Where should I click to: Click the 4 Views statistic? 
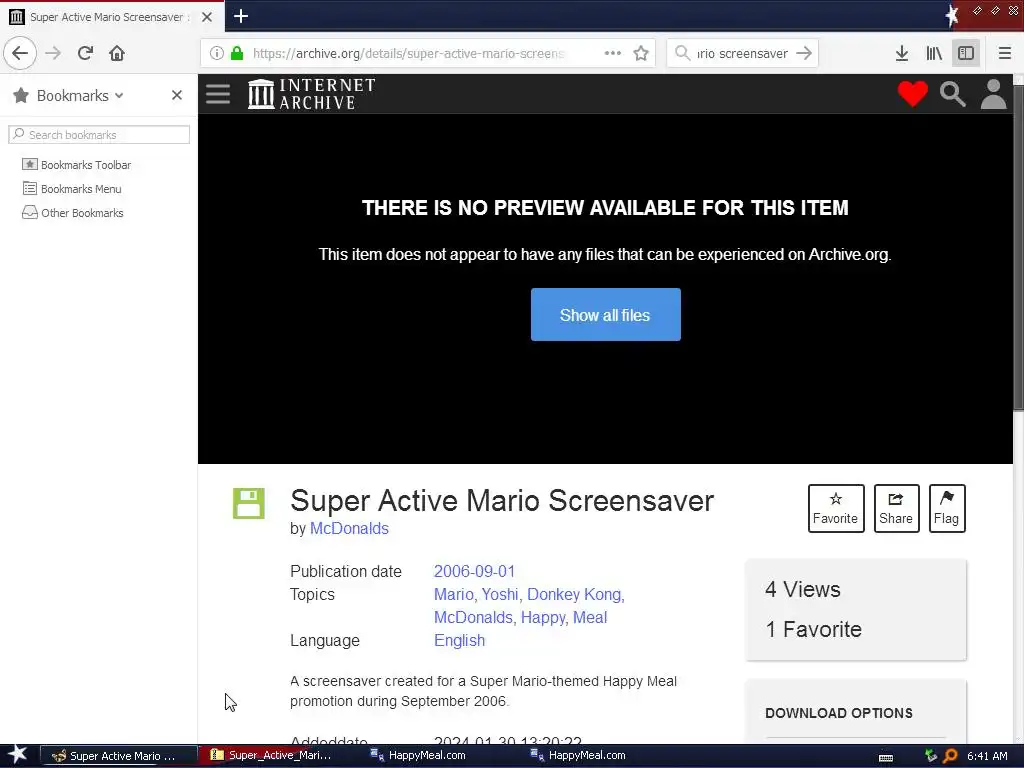803,589
